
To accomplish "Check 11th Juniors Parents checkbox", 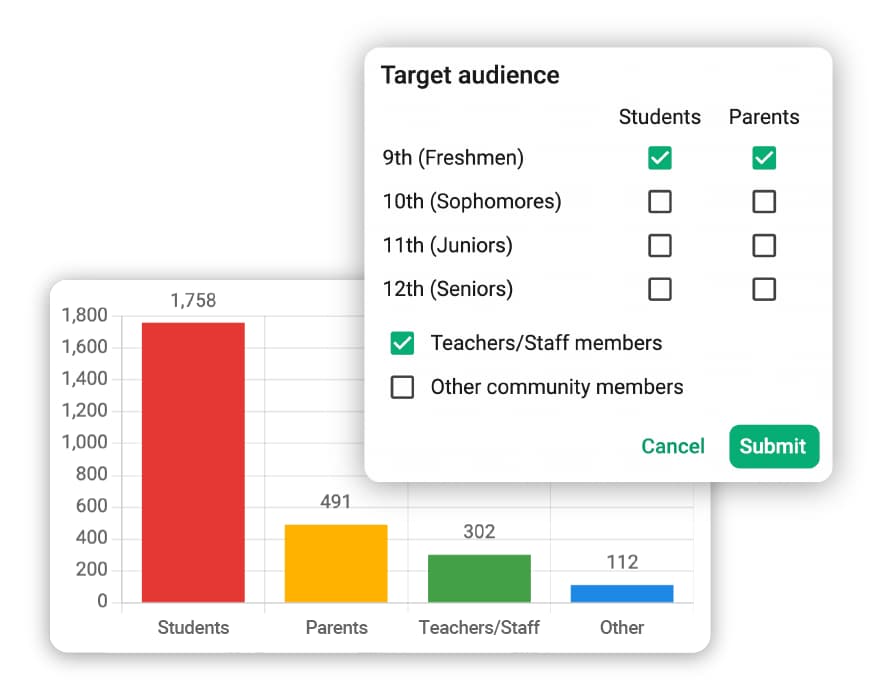I will click(763, 245).
